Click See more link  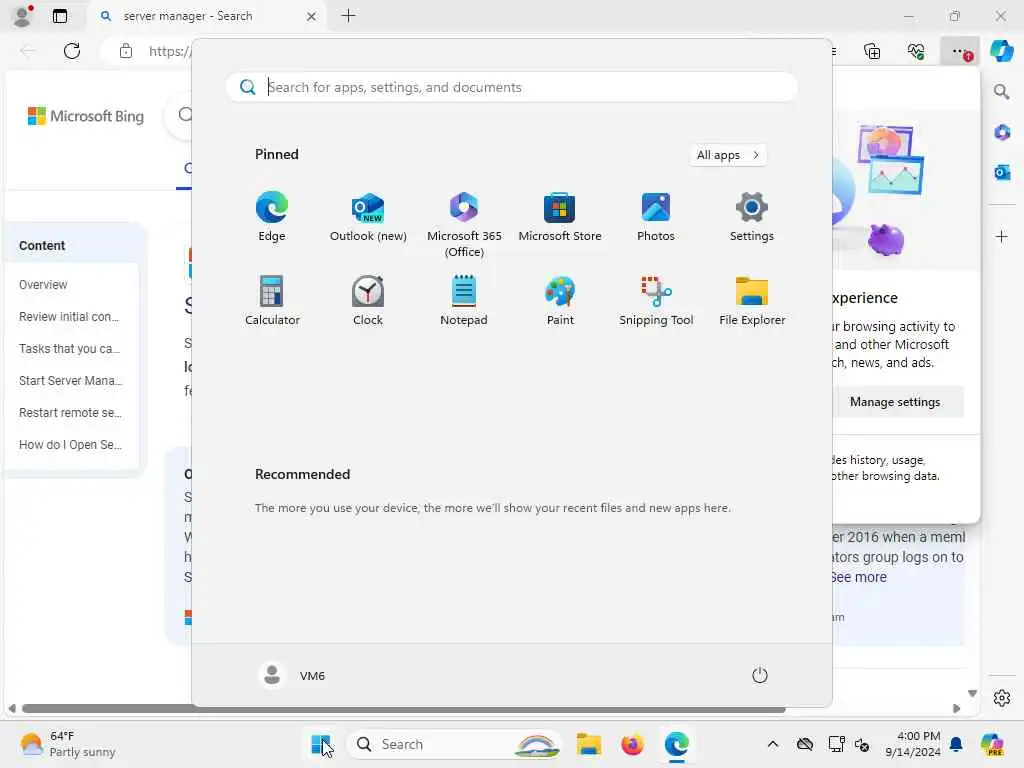click(x=859, y=577)
